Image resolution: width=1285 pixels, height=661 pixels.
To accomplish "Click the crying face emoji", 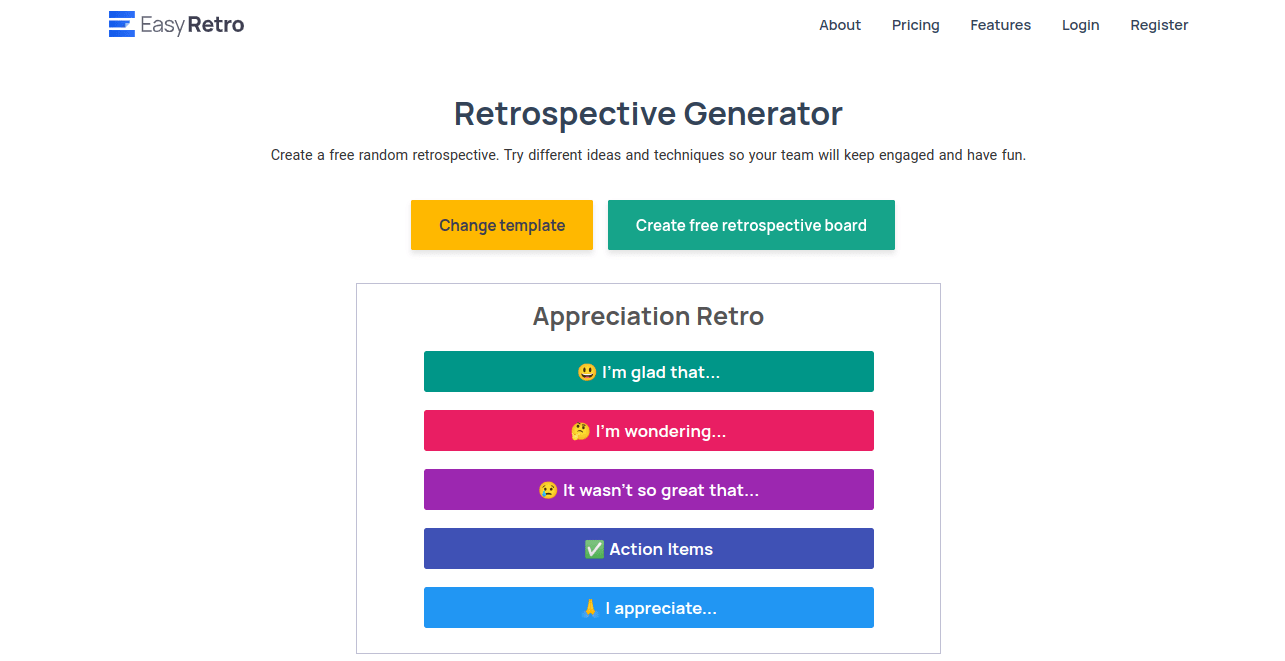I will 548,490.
